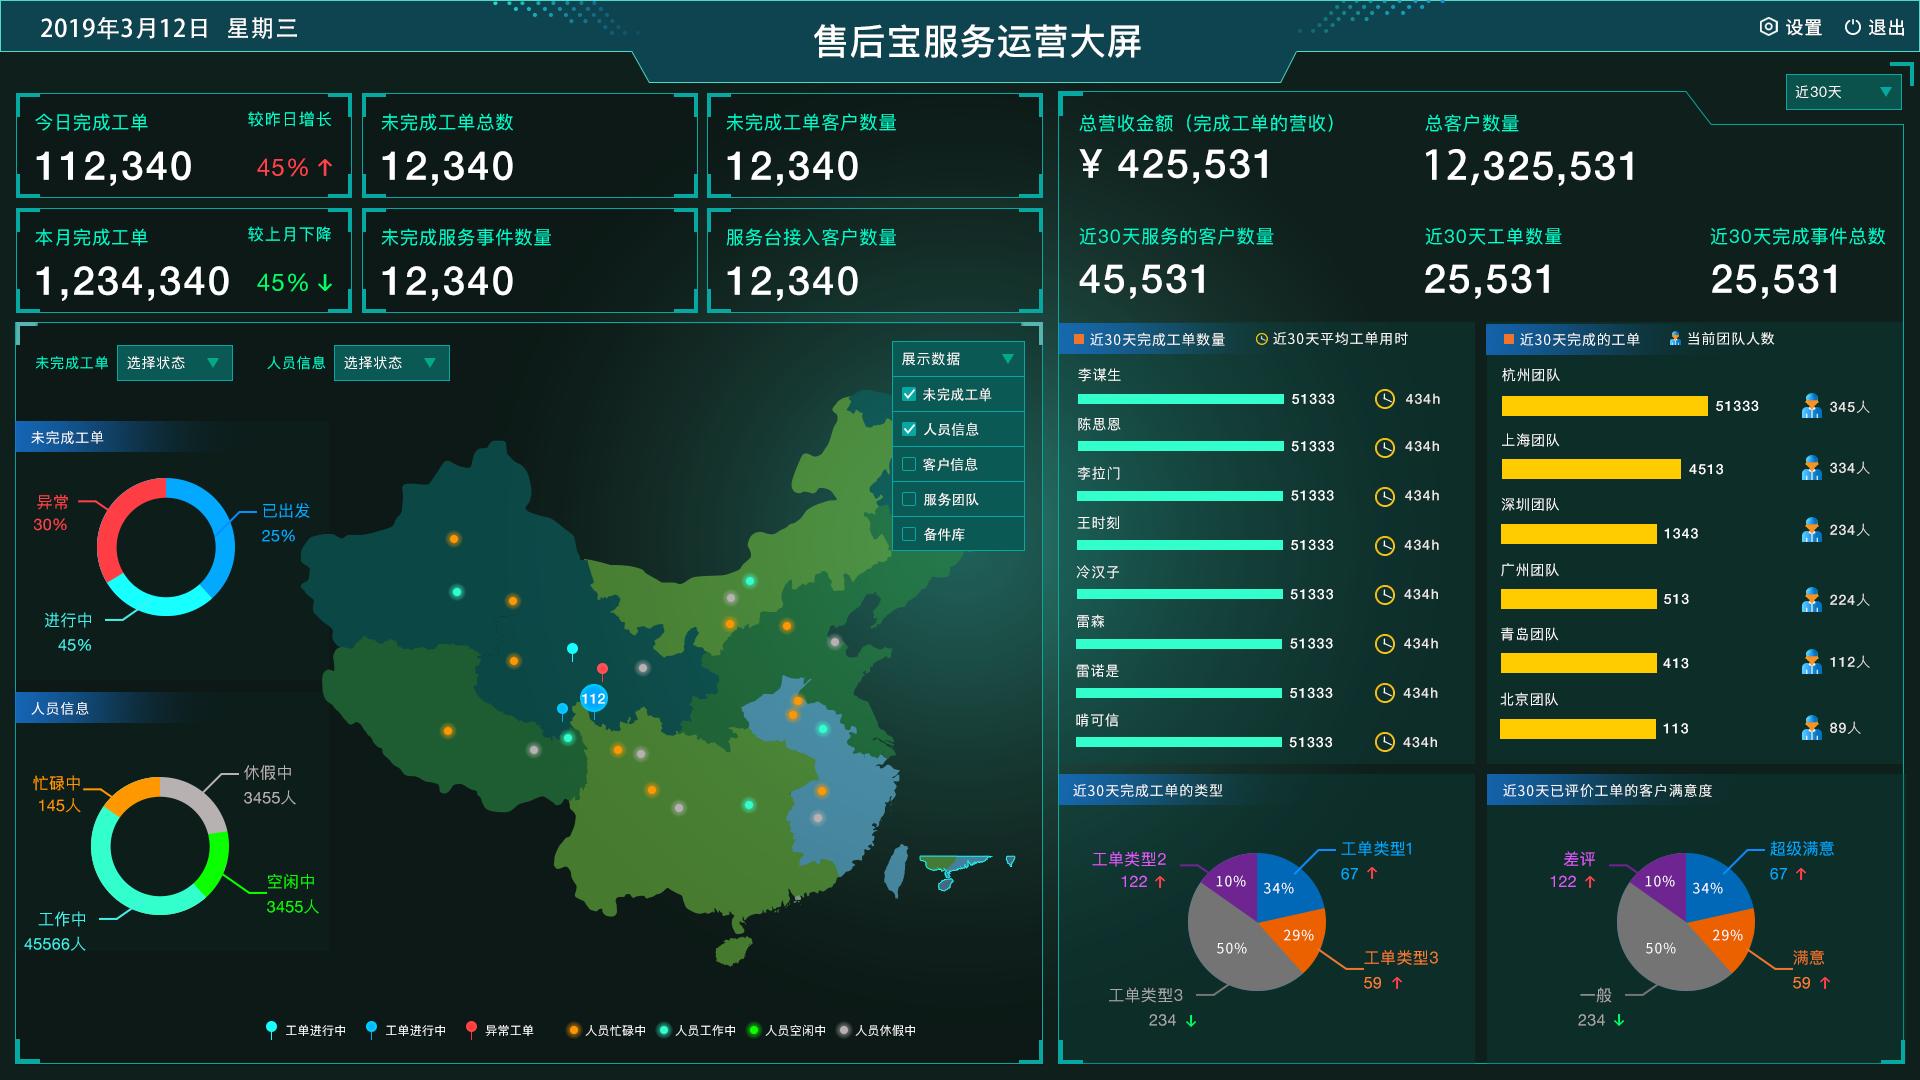Click the person icon for 杭州团队
The width and height of the screenshot is (1920, 1080).
click(1811, 406)
